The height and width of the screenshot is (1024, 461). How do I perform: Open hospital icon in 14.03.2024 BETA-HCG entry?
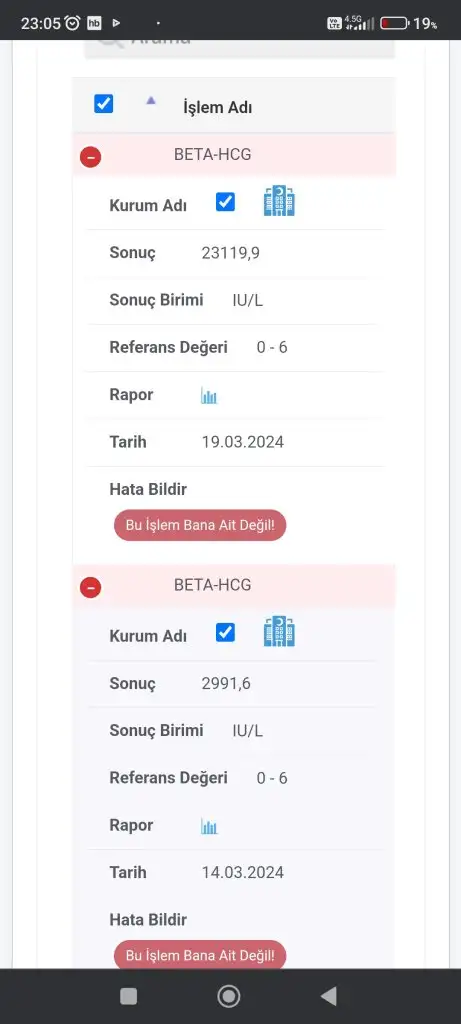pyautogui.click(x=279, y=632)
